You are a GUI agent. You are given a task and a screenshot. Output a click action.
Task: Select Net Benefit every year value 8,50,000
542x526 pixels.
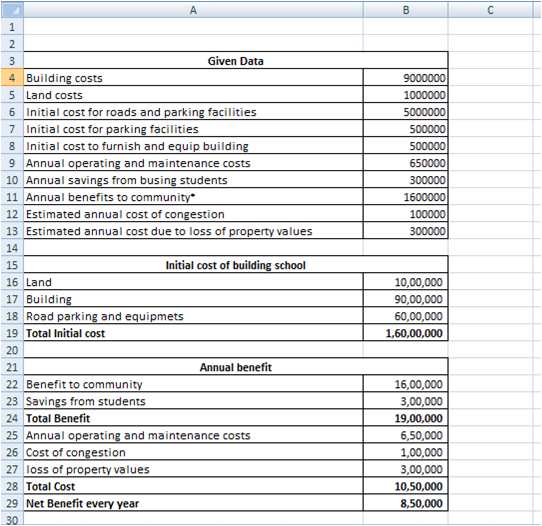click(406, 503)
